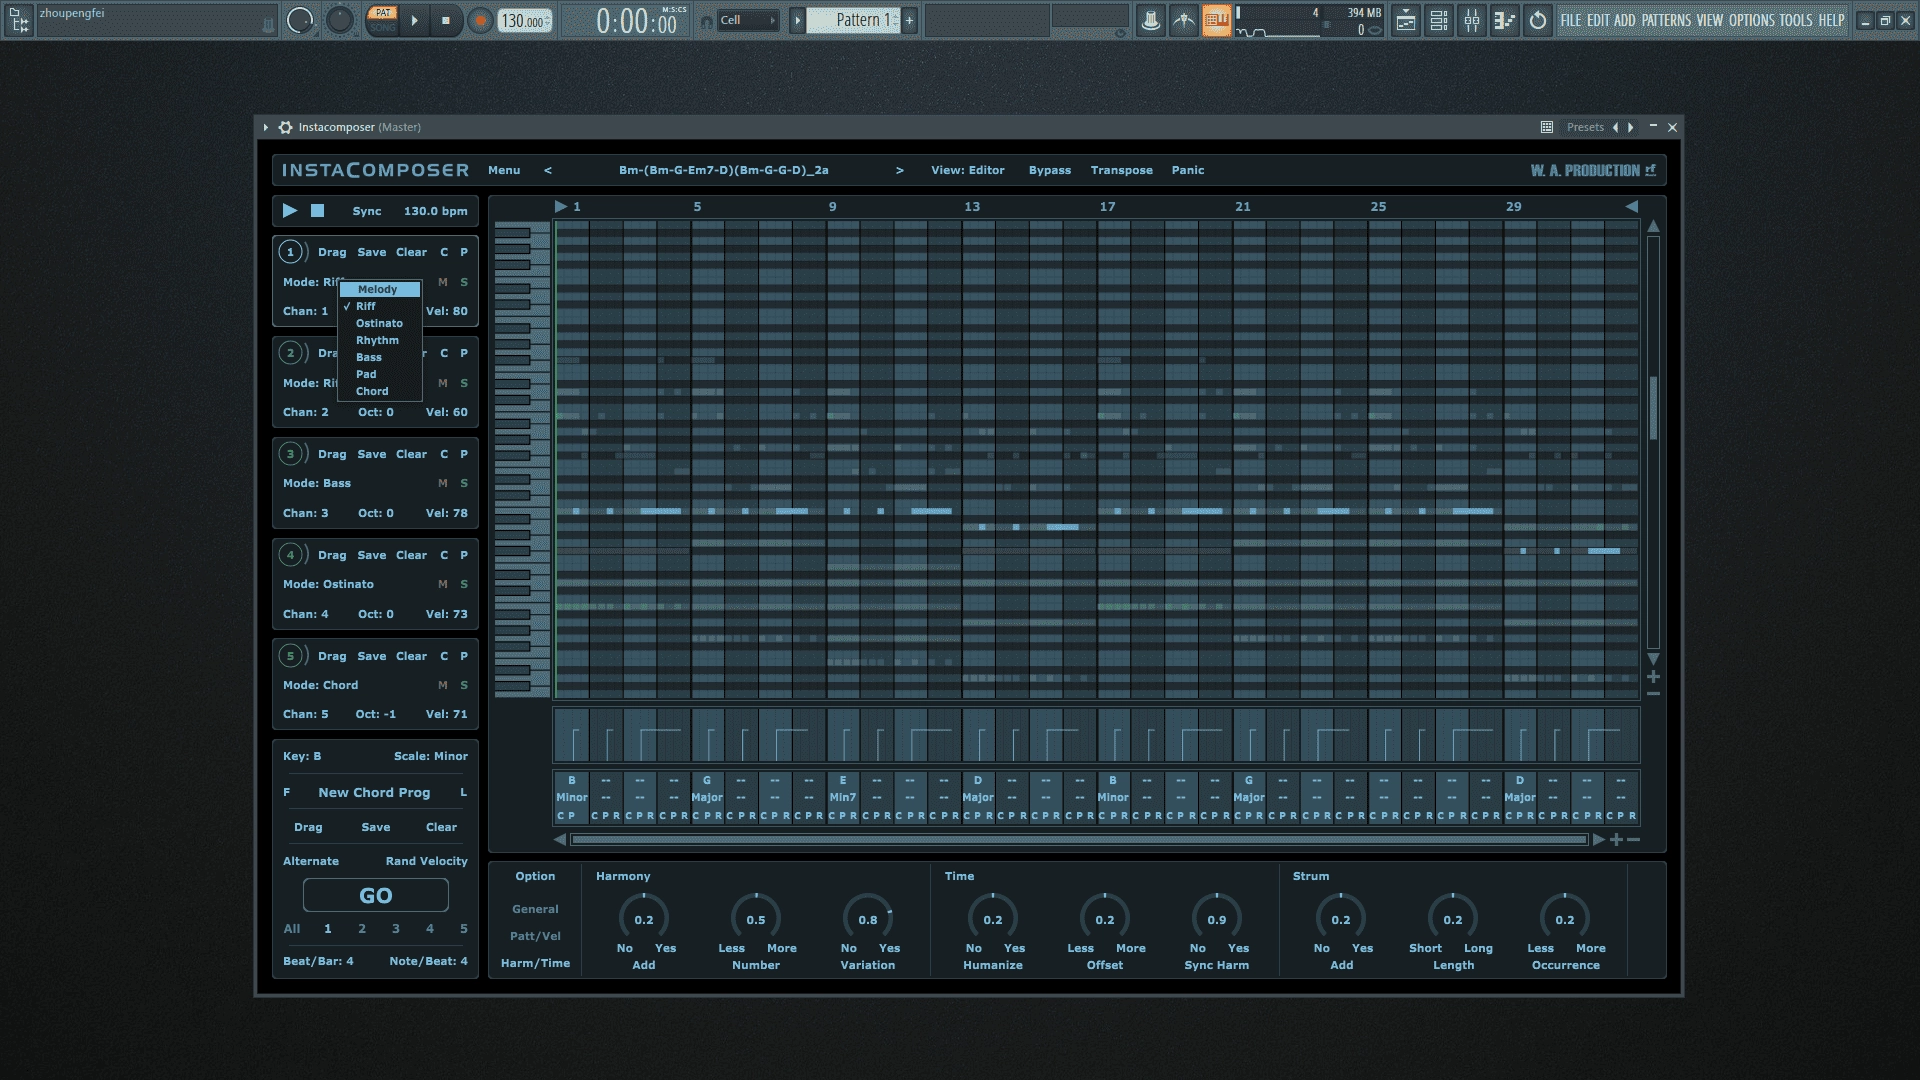Click the FL Studio record button

[x=481, y=20]
